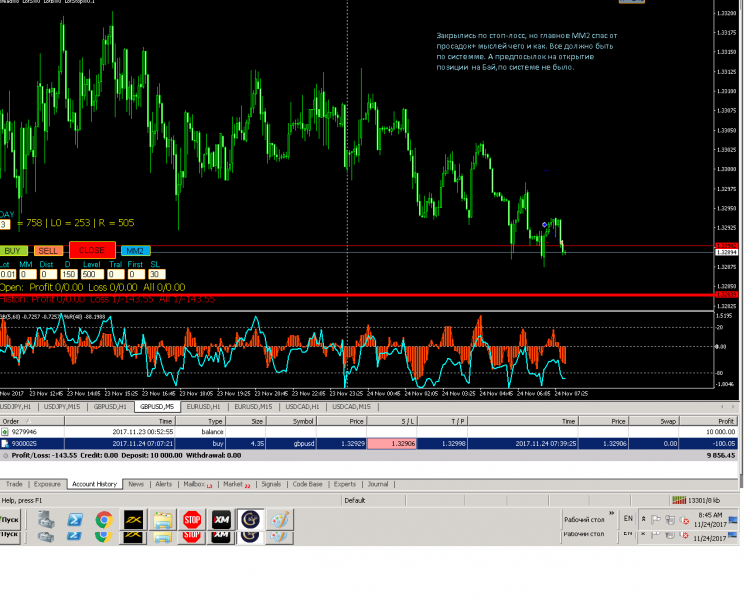
Task: Click the connection status 13301/8 kb indicator
Action: pyautogui.click(x=696, y=500)
